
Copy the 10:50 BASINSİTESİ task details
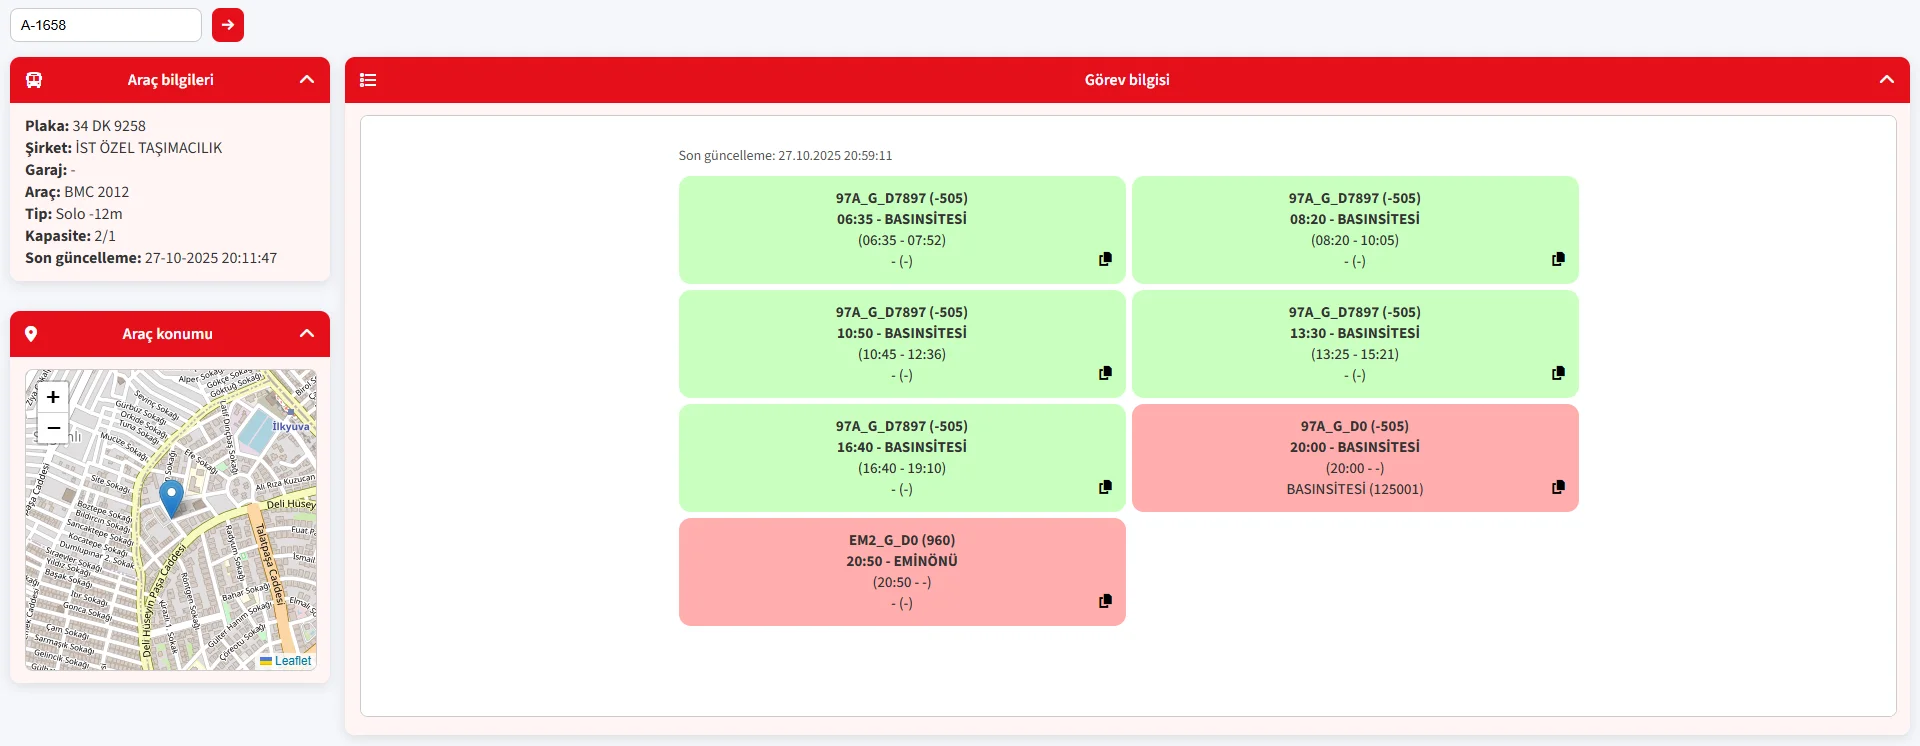click(1105, 373)
